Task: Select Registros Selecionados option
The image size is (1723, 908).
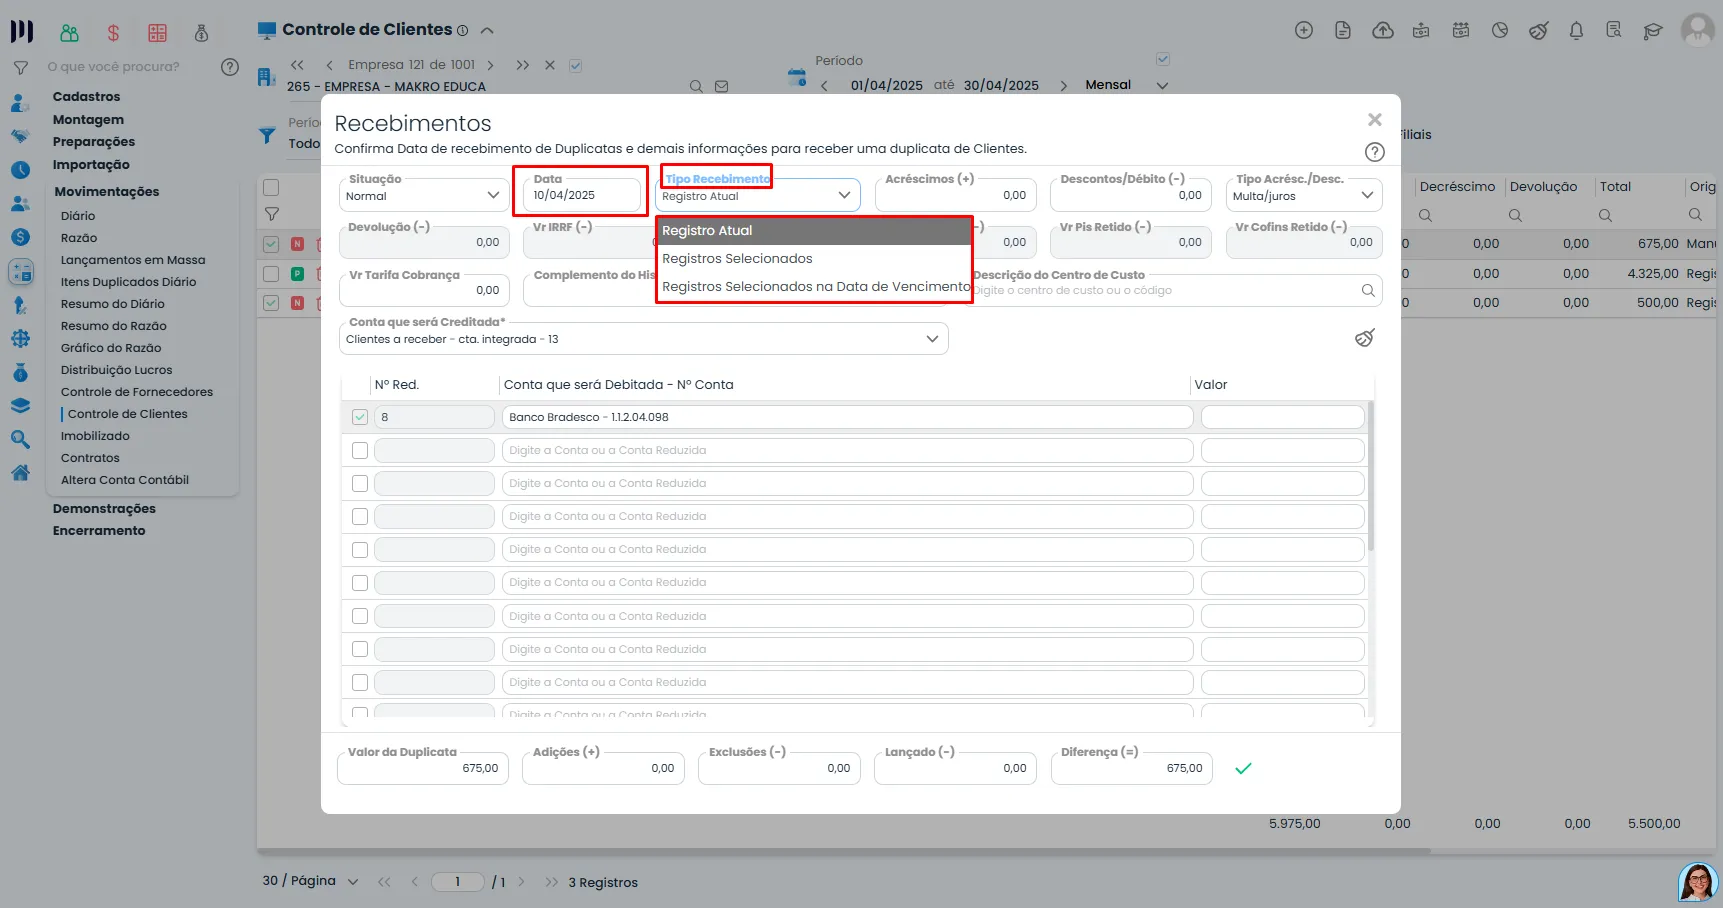Action: coord(814,259)
